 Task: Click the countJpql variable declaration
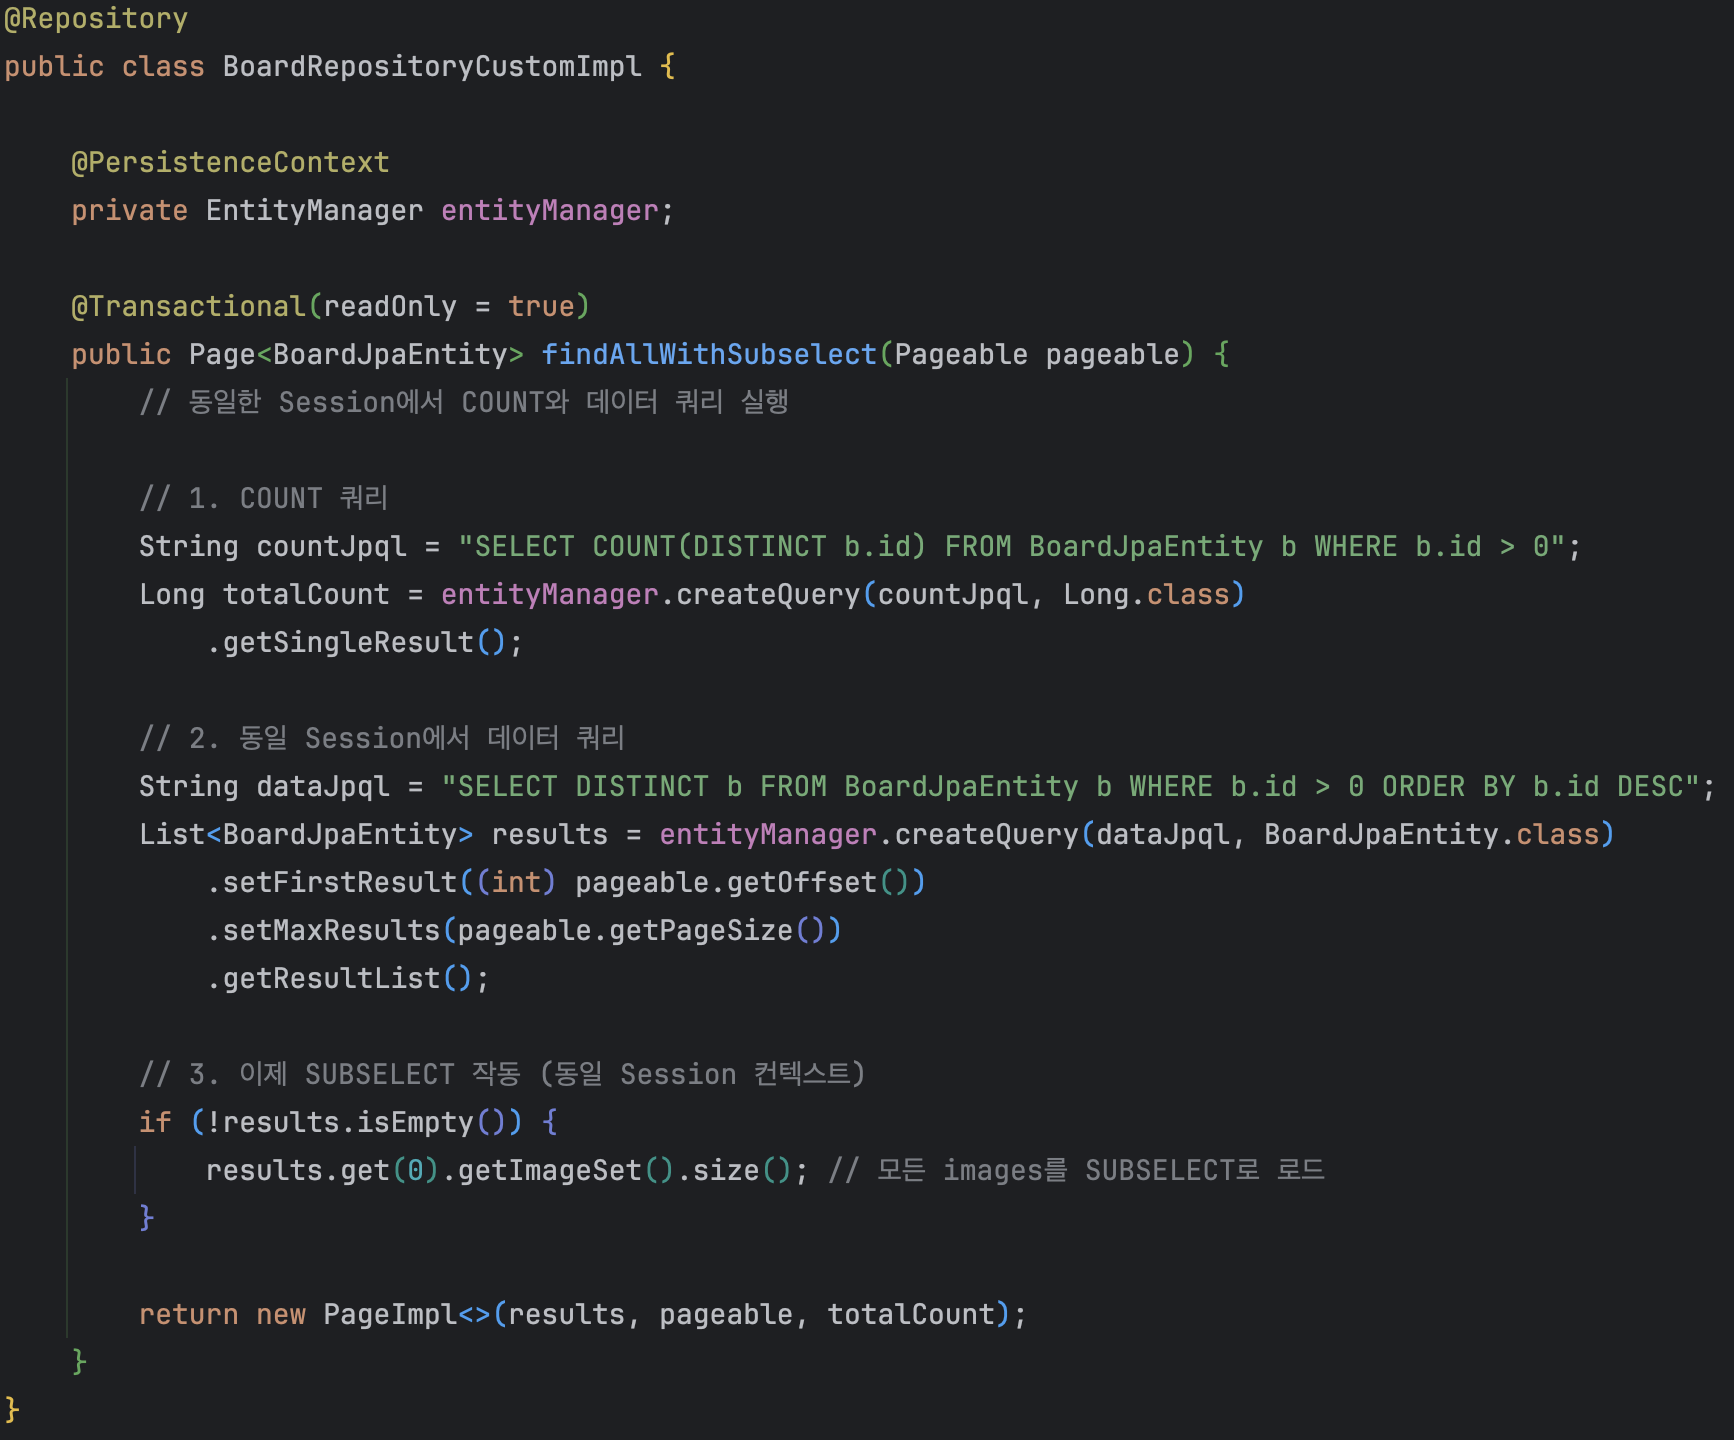[331, 547]
